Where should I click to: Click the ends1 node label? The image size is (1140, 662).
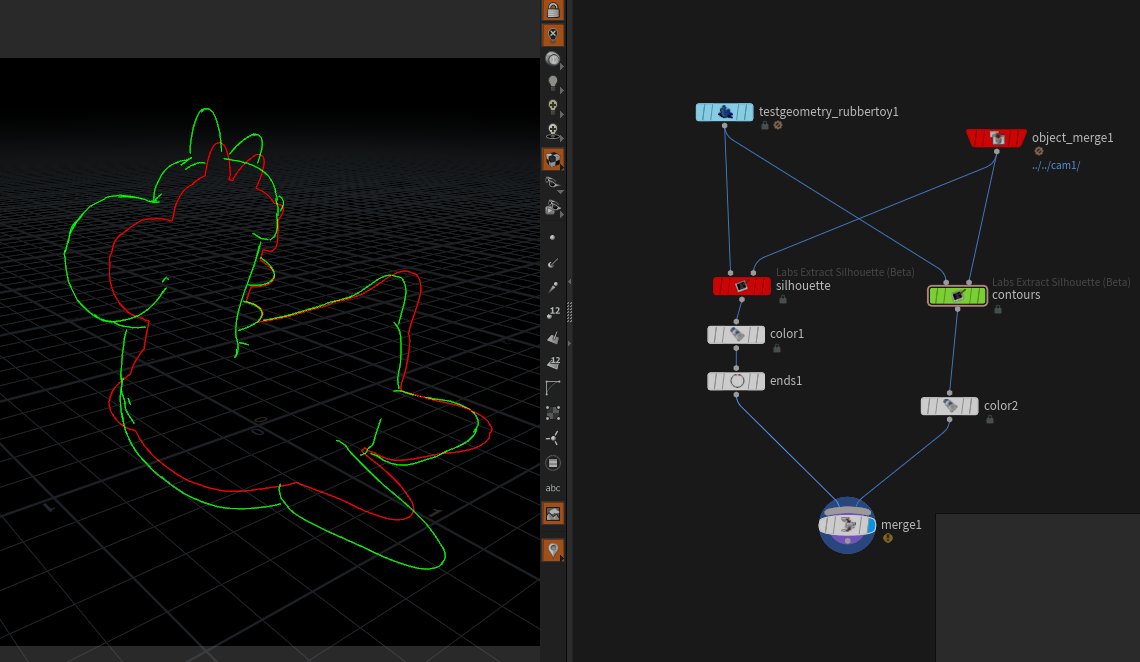(x=786, y=380)
